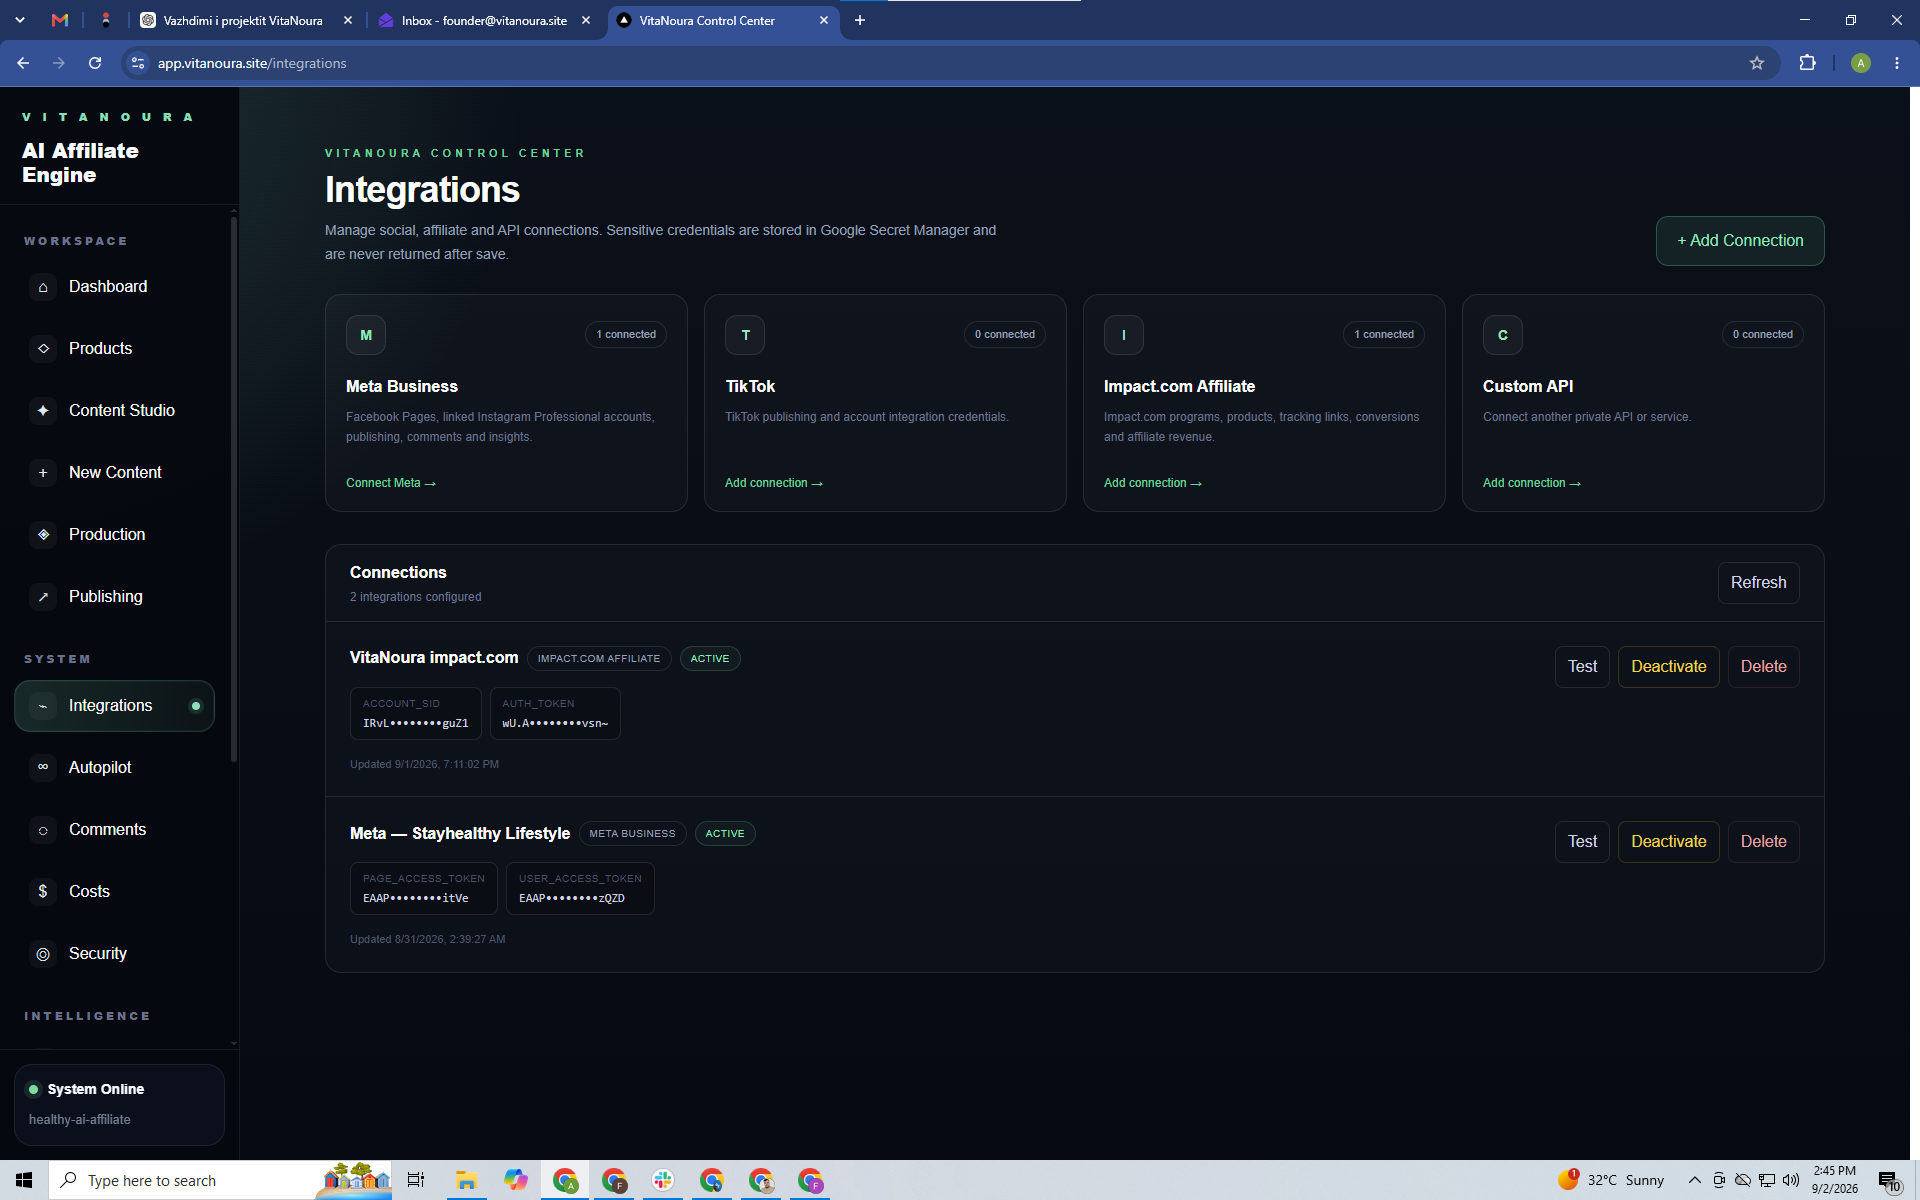Image resolution: width=1920 pixels, height=1200 pixels.
Task: Click the 0 connected badge on TikTok
Action: [x=1005, y=335]
